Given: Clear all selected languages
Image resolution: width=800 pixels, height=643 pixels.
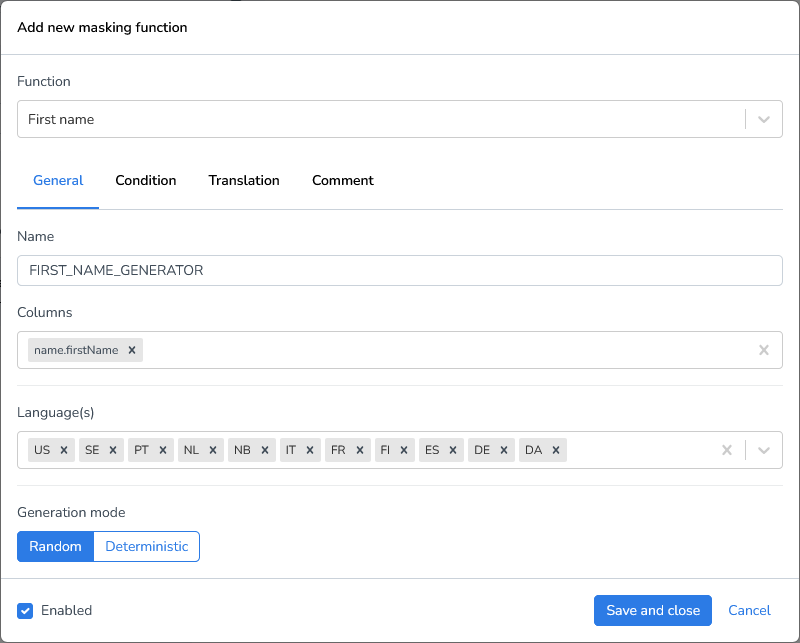Looking at the screenshot, I should tap(727, 450).
